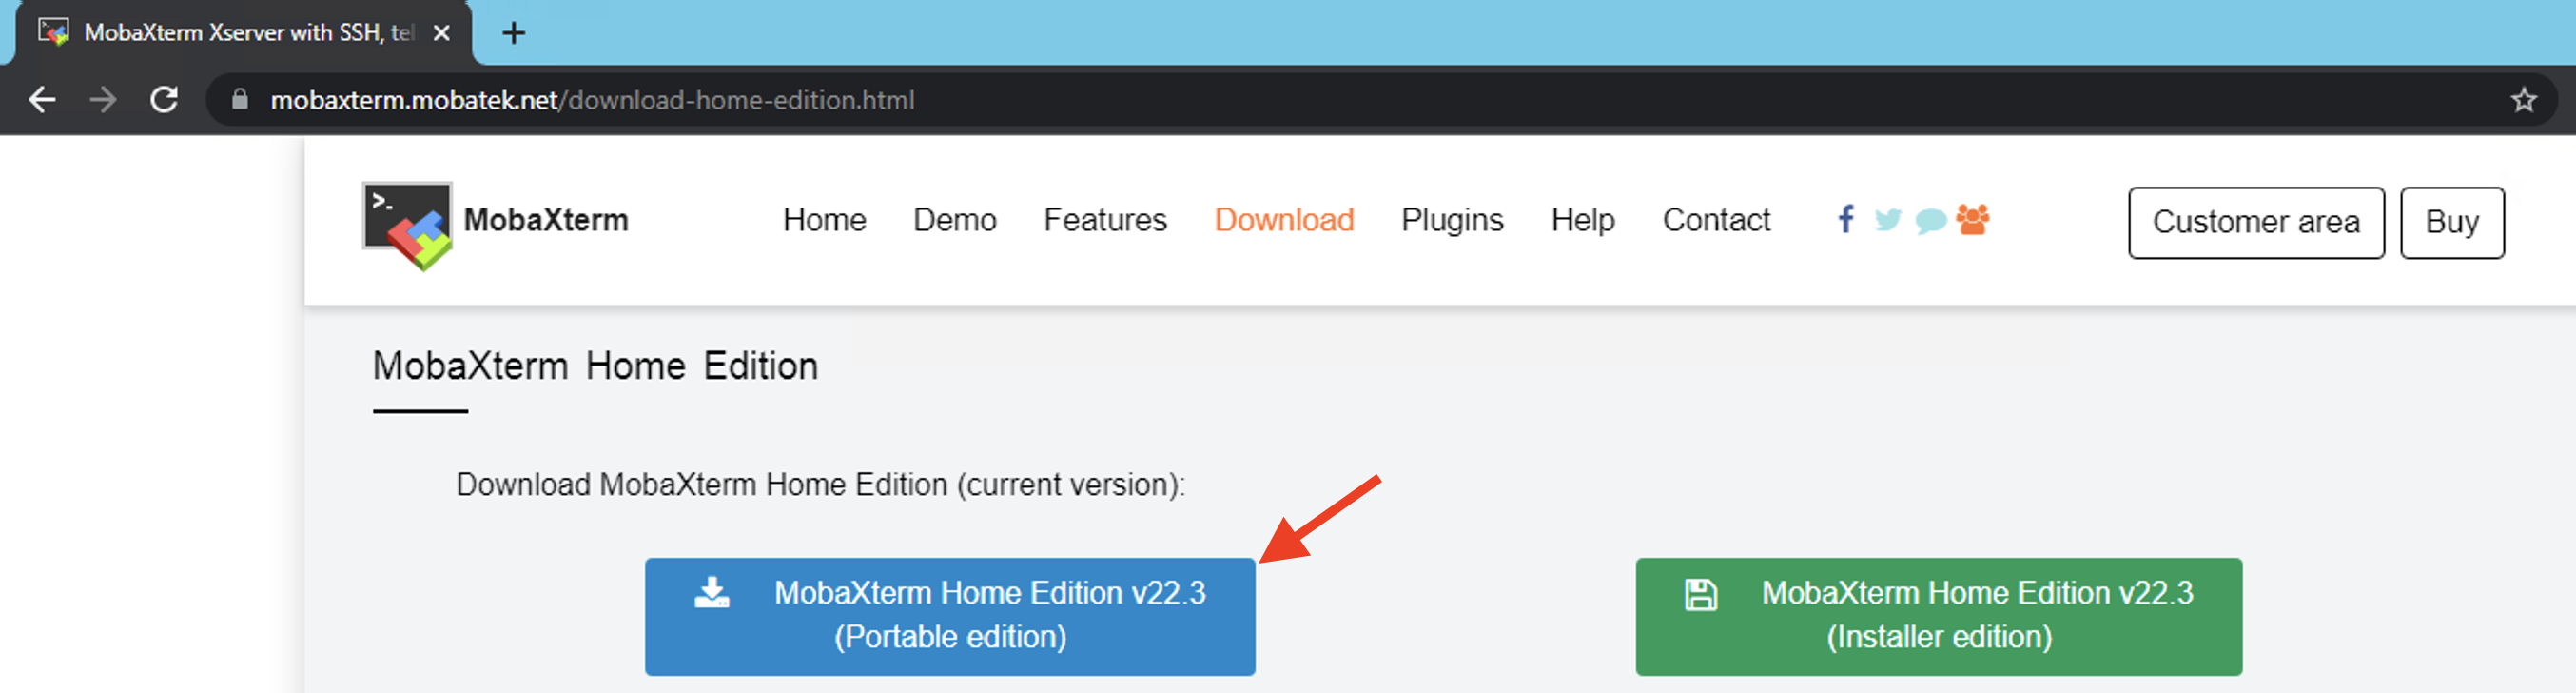The width and height of the screenshot is (2576, 693).
Task: Open a new browser tab
Action: (x=513, y=33)
